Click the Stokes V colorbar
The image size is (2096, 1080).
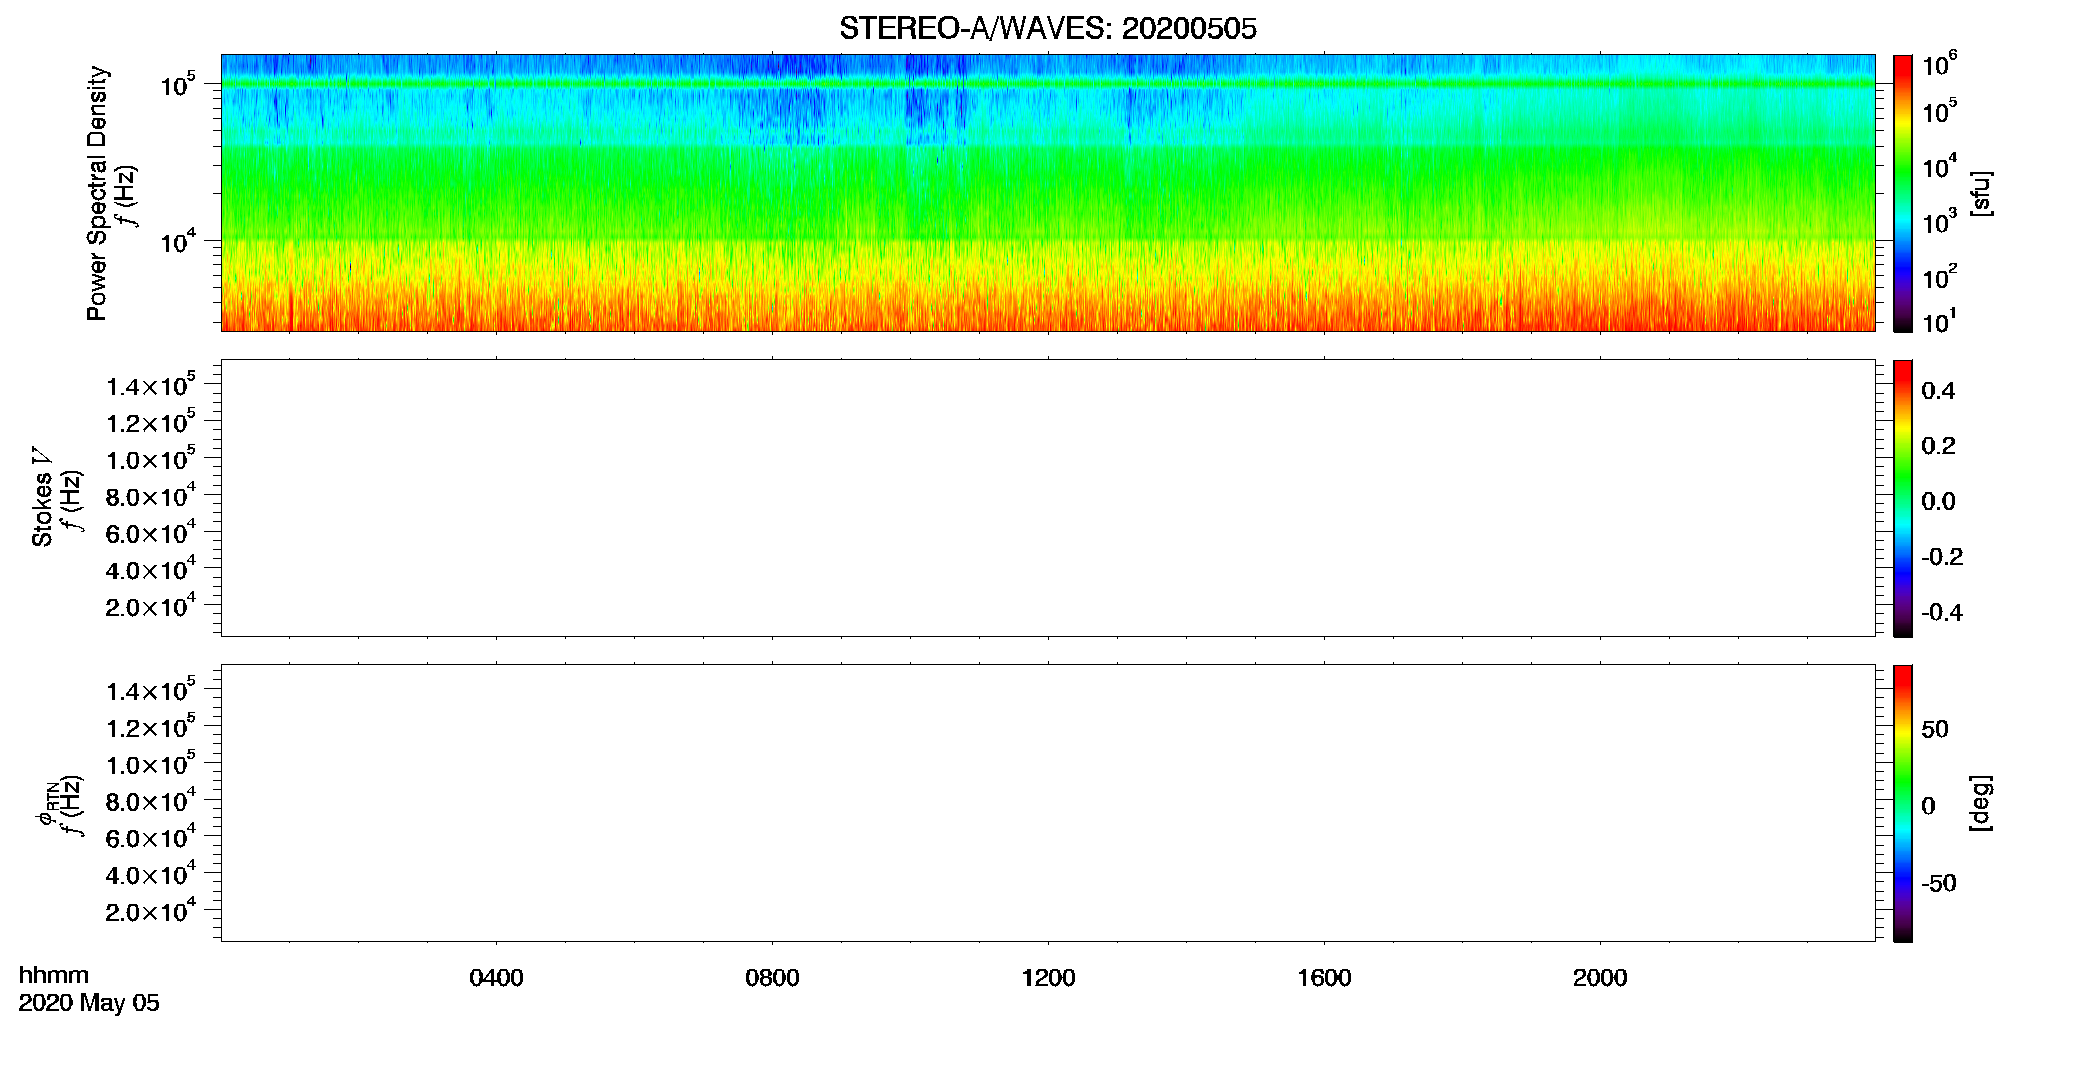(x=1902, y=498)
